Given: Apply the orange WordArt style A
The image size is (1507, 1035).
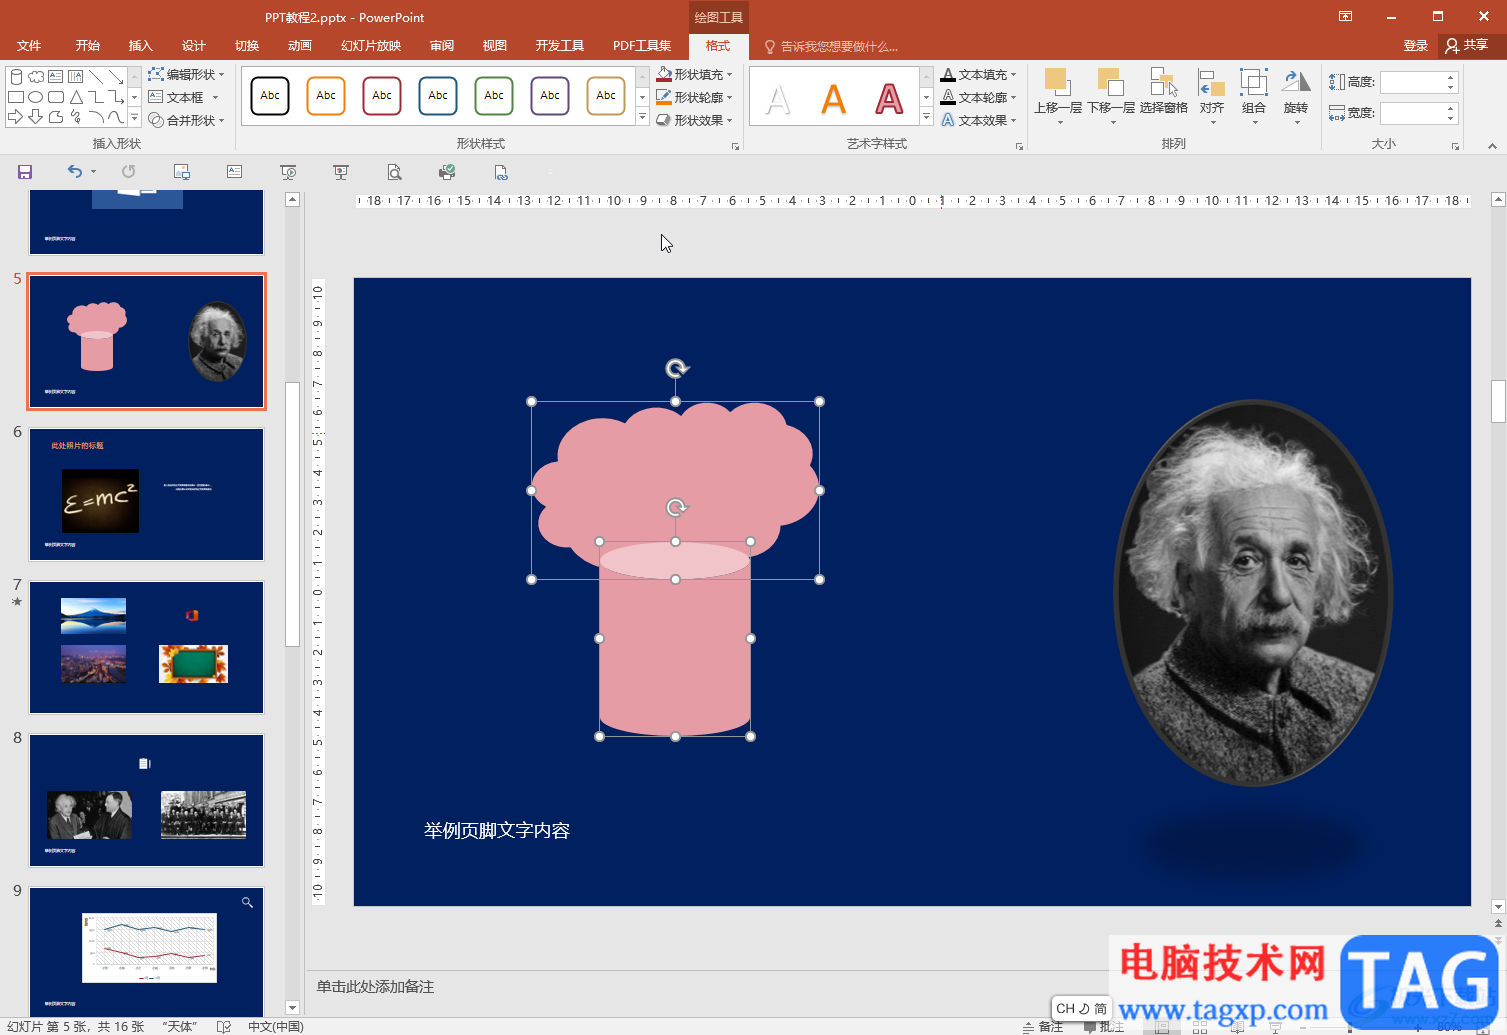Looking at the screenshot, I should click(833, 99).
